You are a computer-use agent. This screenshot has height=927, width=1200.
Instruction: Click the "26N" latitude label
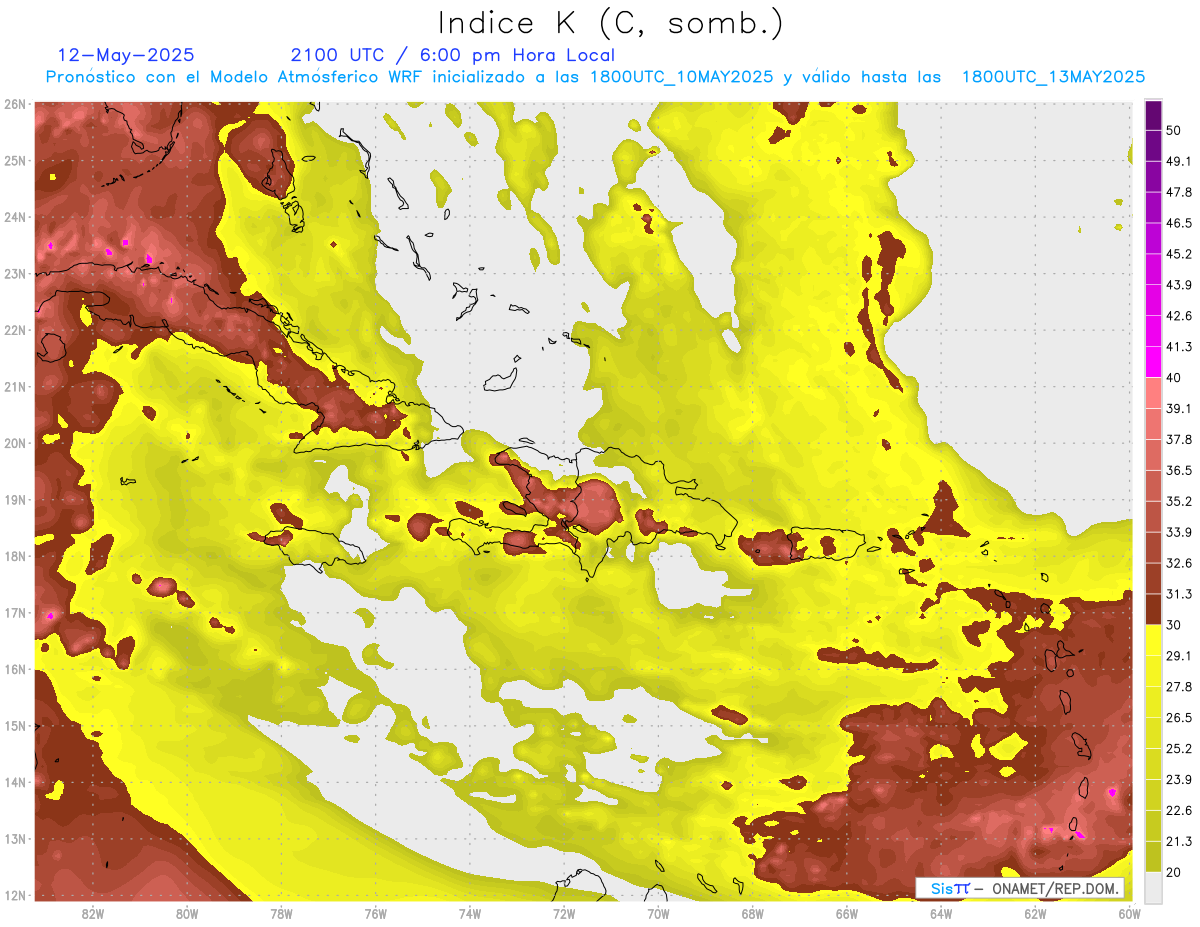(15, 104)
